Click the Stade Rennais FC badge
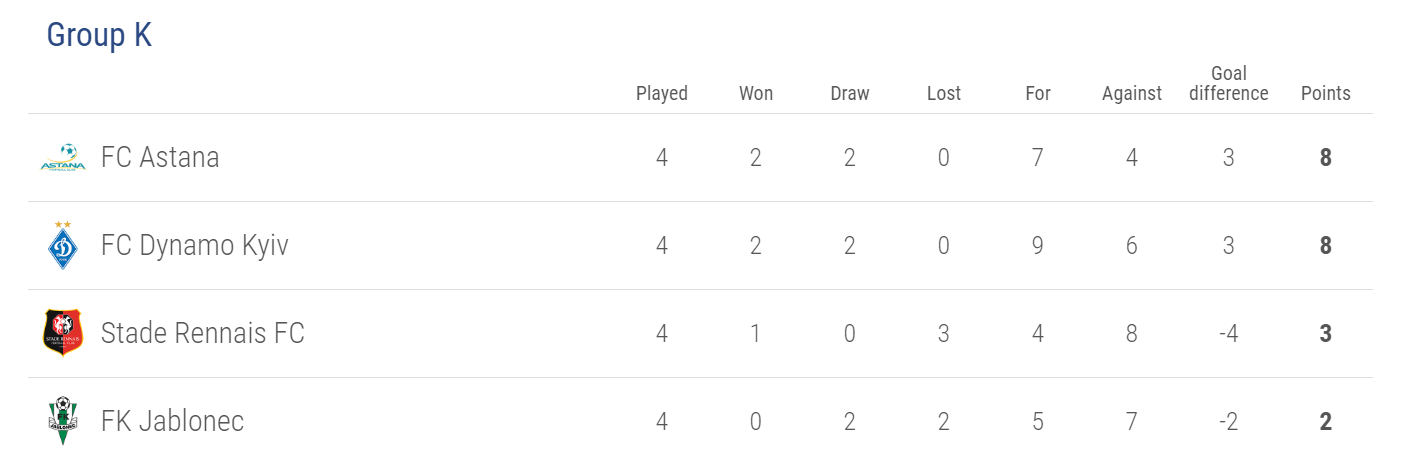 coord(63,333)
